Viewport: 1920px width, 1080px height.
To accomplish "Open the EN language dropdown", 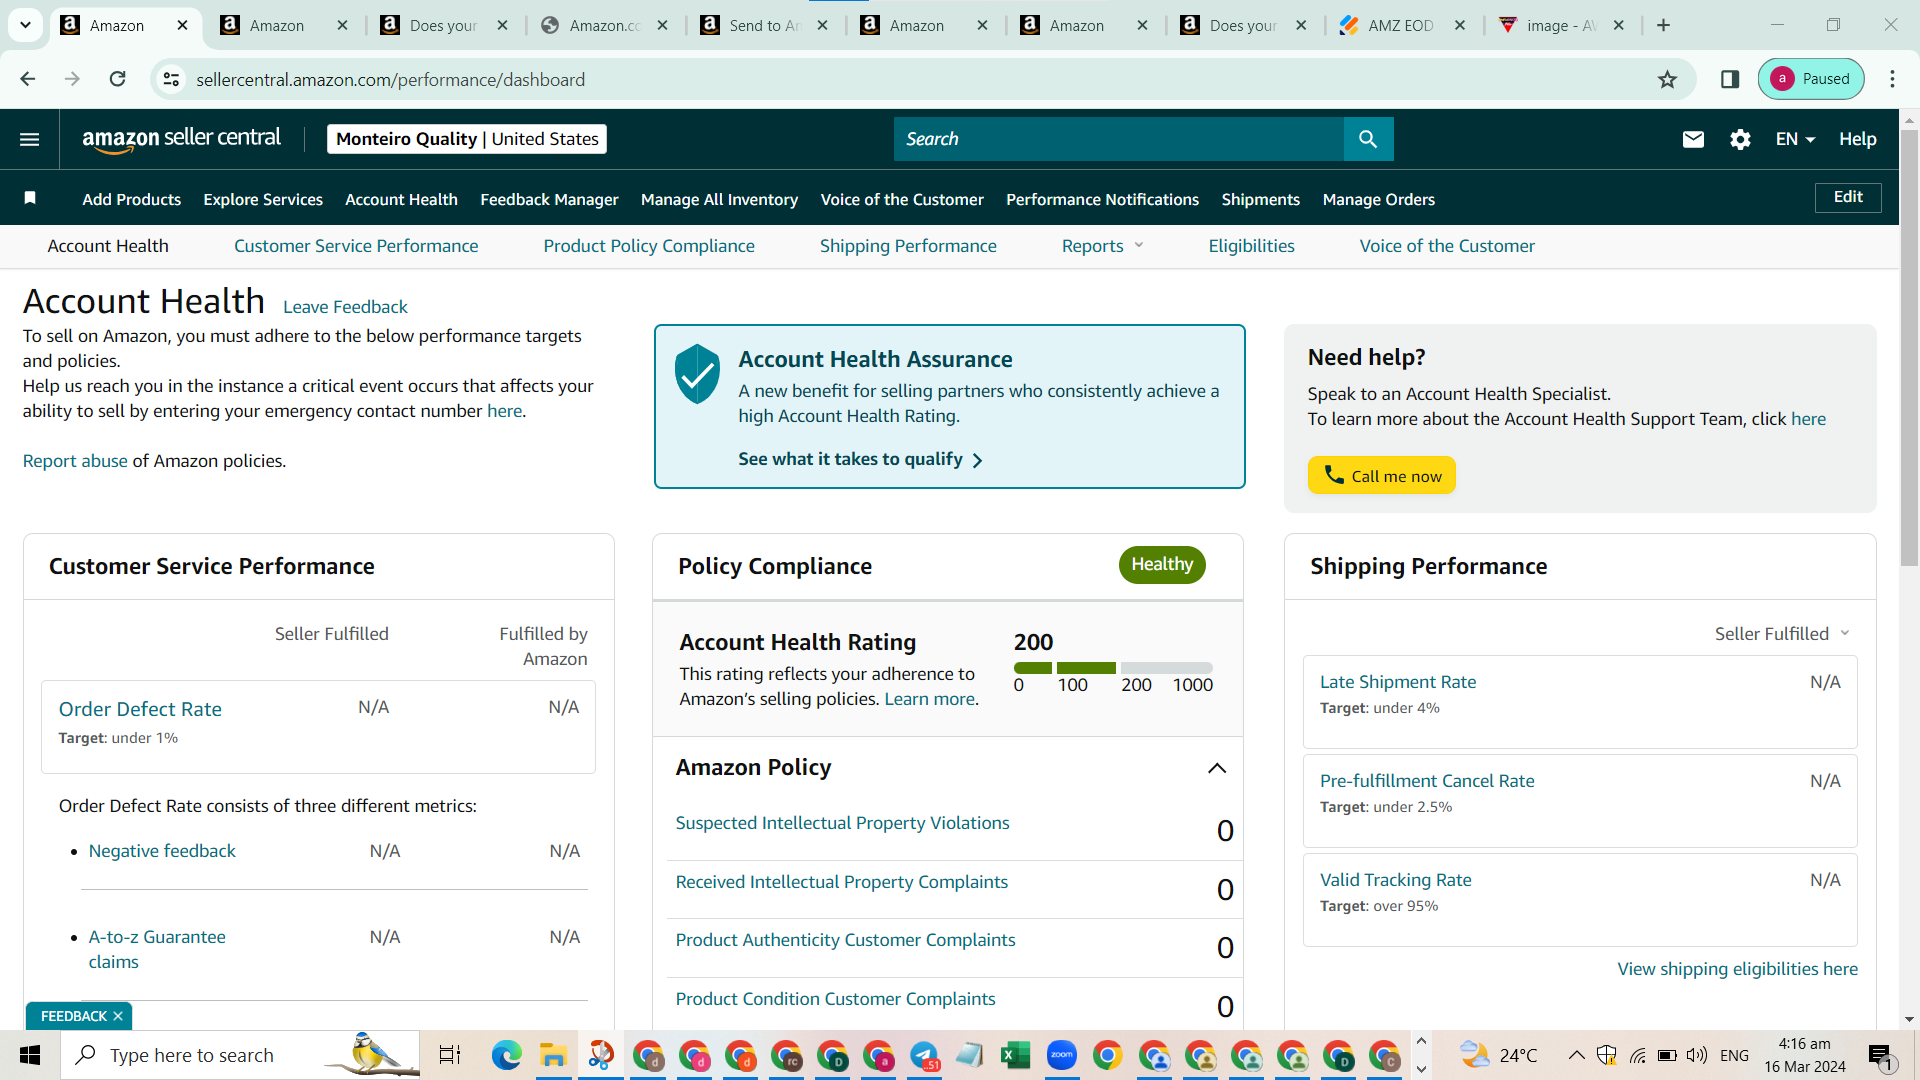I will point(1795,139).
